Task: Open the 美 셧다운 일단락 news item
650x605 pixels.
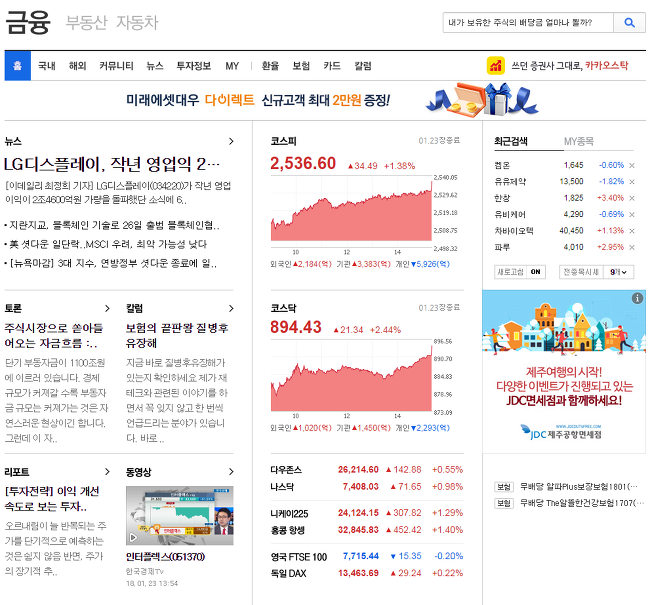Action: click(x=106, y=244)
